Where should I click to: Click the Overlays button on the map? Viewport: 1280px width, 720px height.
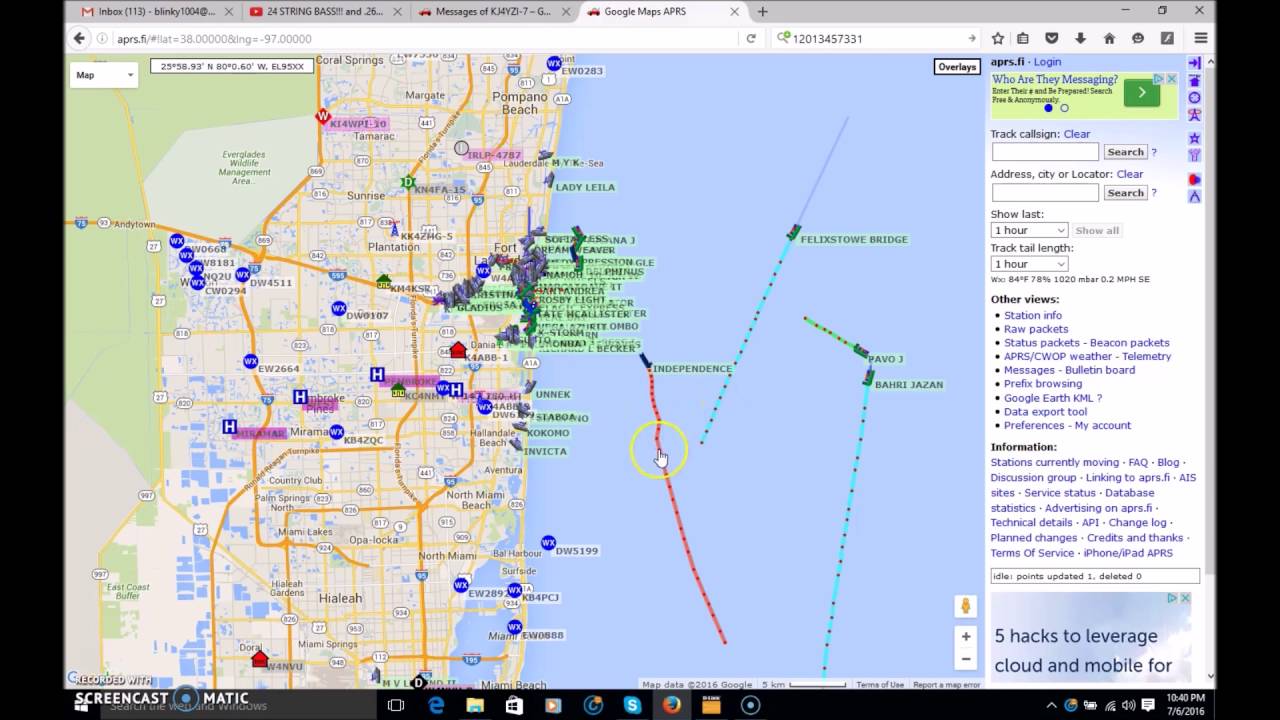(957, 67)
